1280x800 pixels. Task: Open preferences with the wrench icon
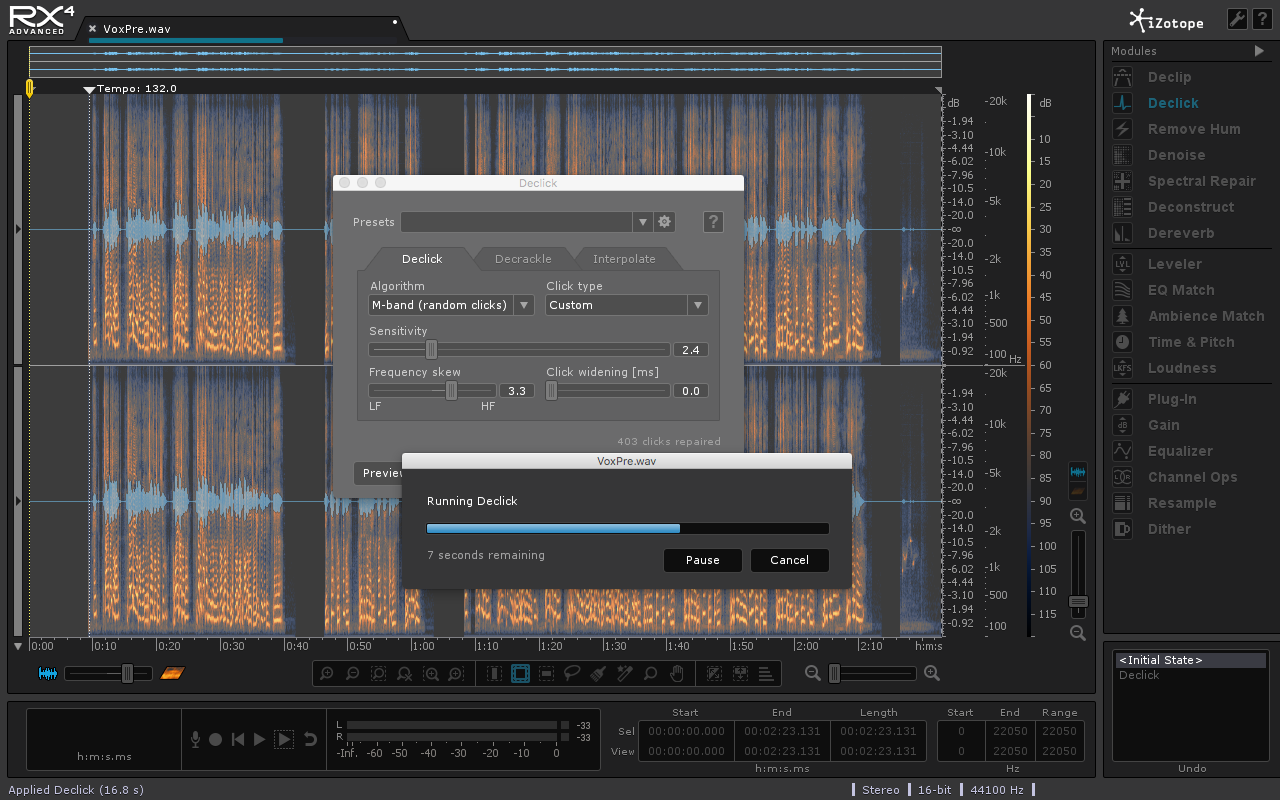tap(1237, 19)
